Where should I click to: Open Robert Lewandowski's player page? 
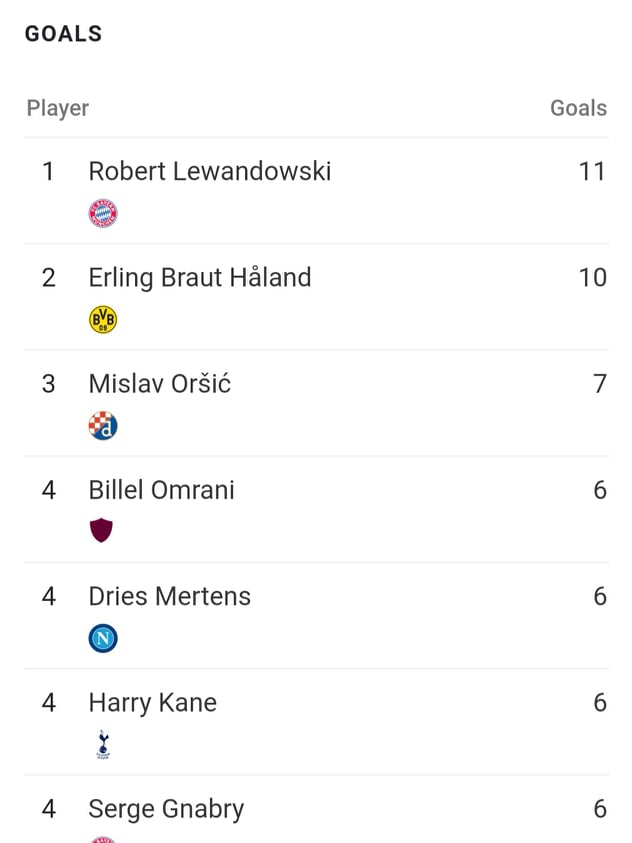[210, 172]
